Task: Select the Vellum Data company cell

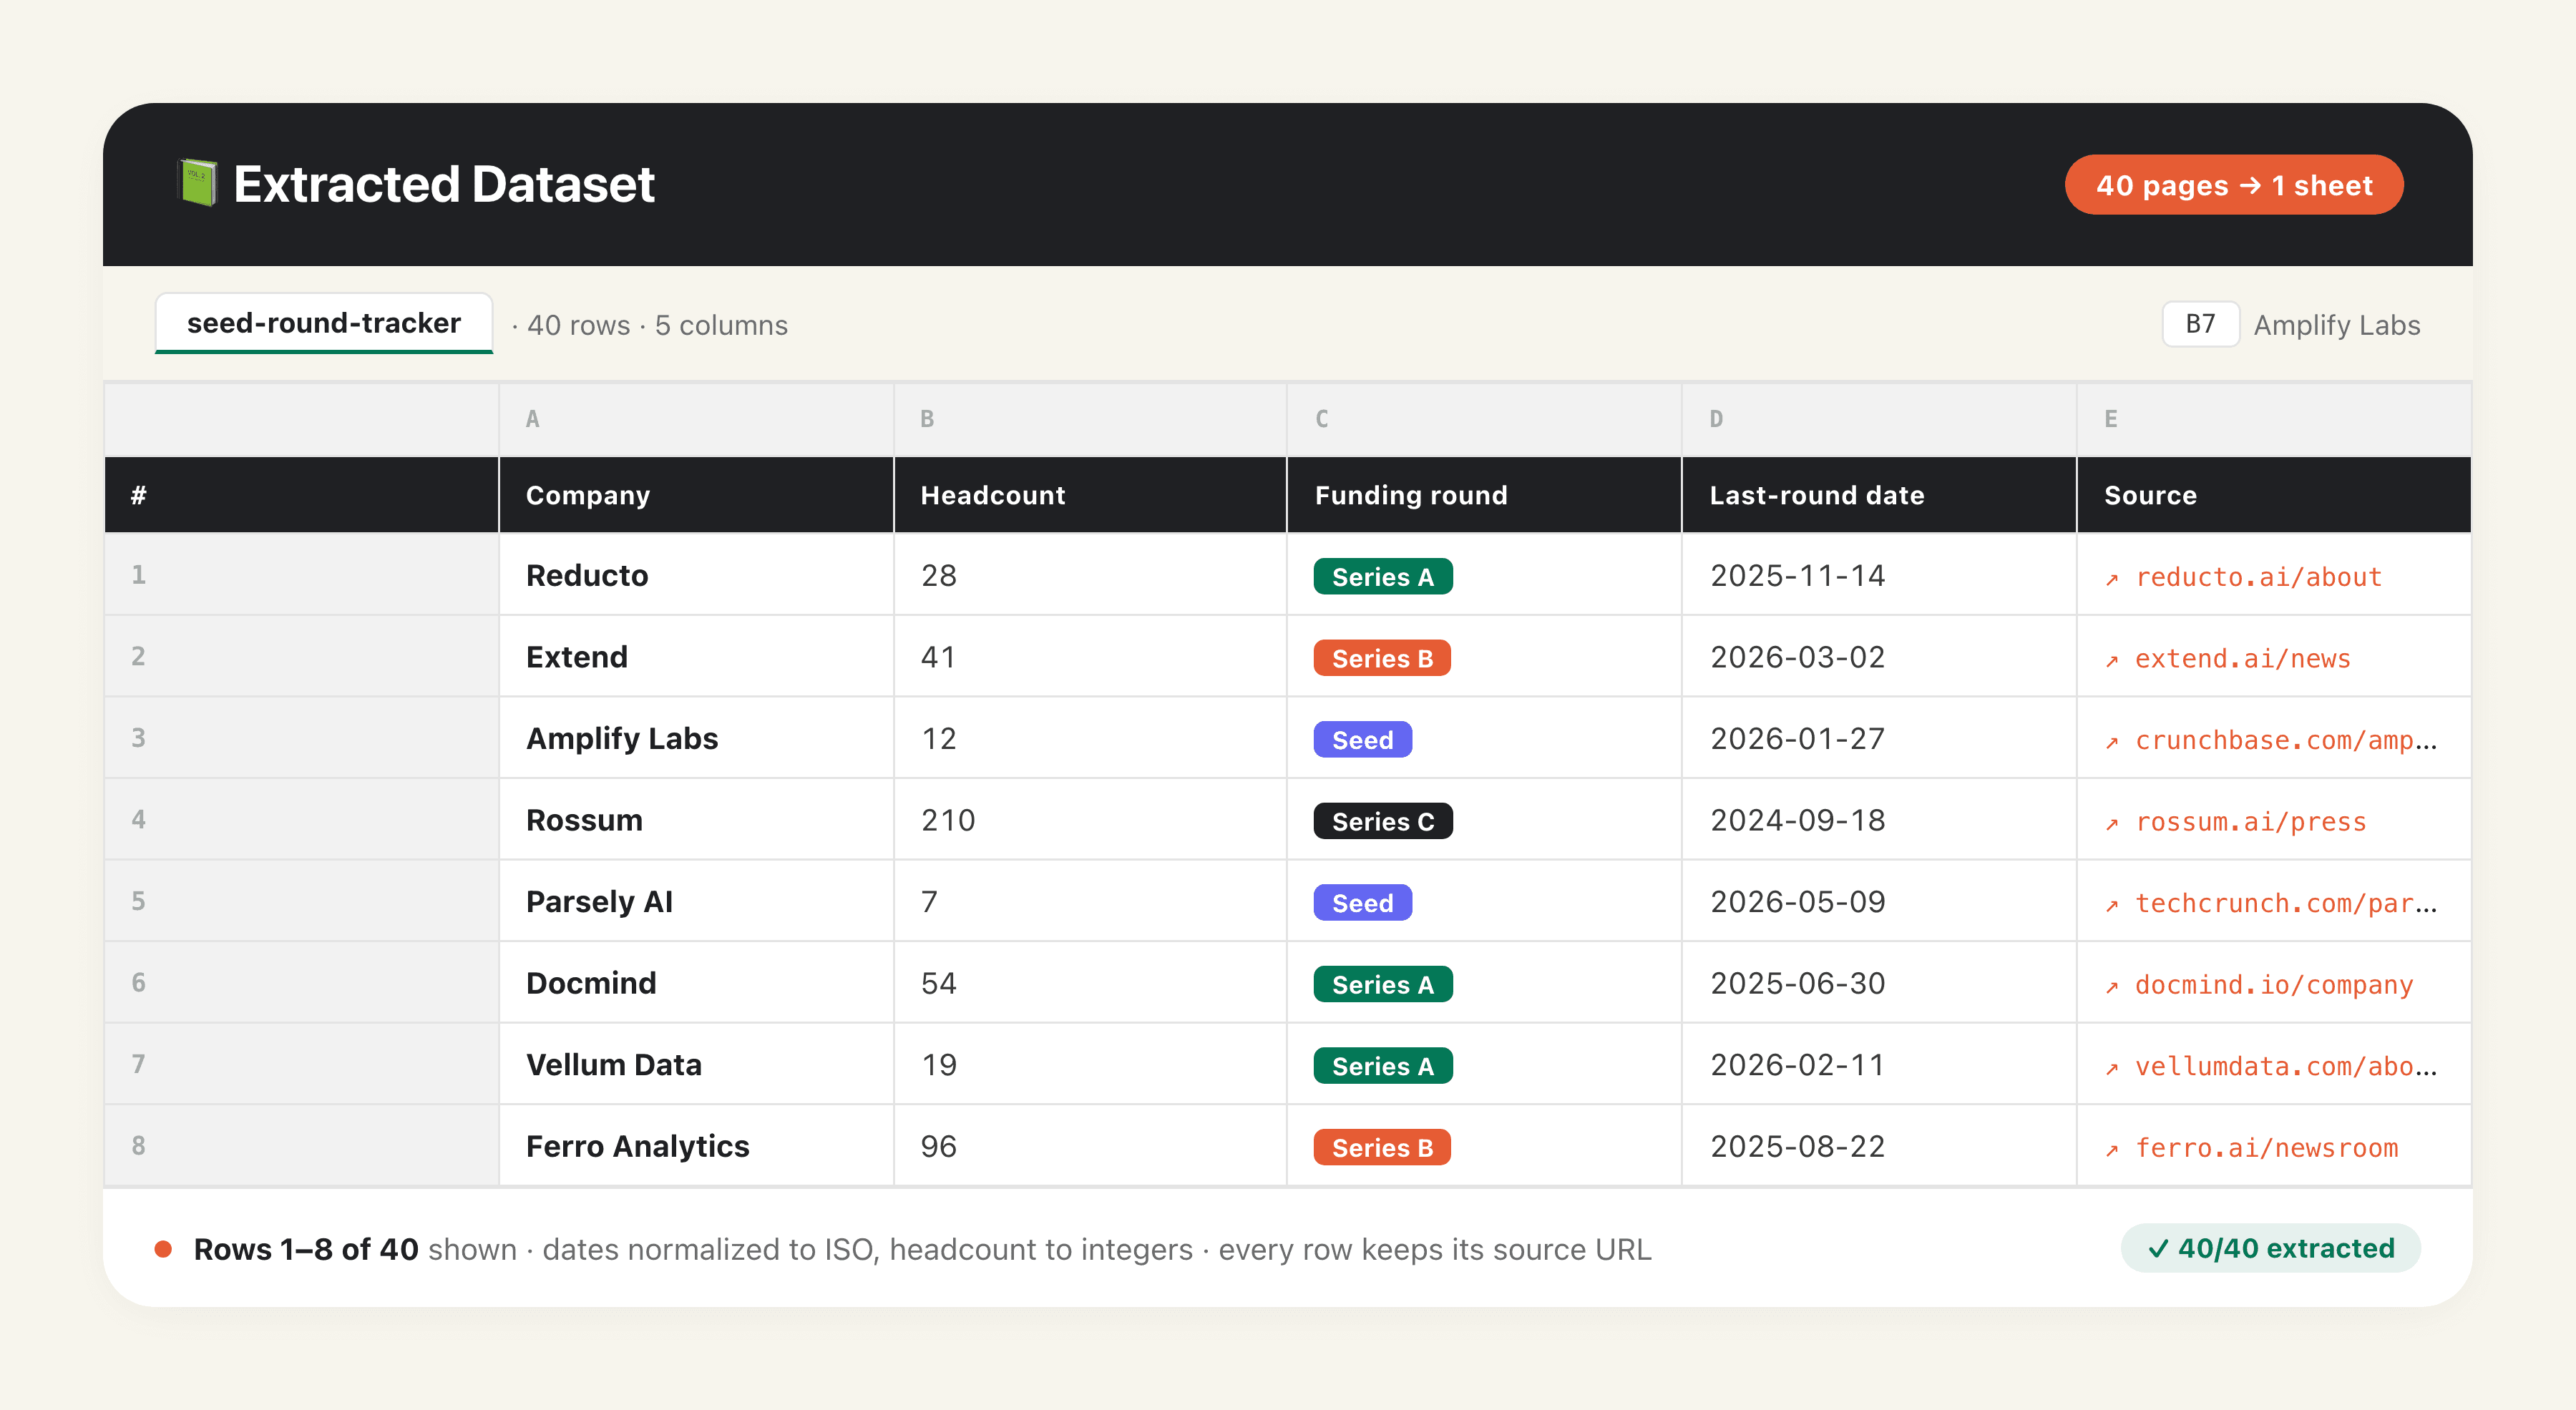Action: tap(696, 1064)
